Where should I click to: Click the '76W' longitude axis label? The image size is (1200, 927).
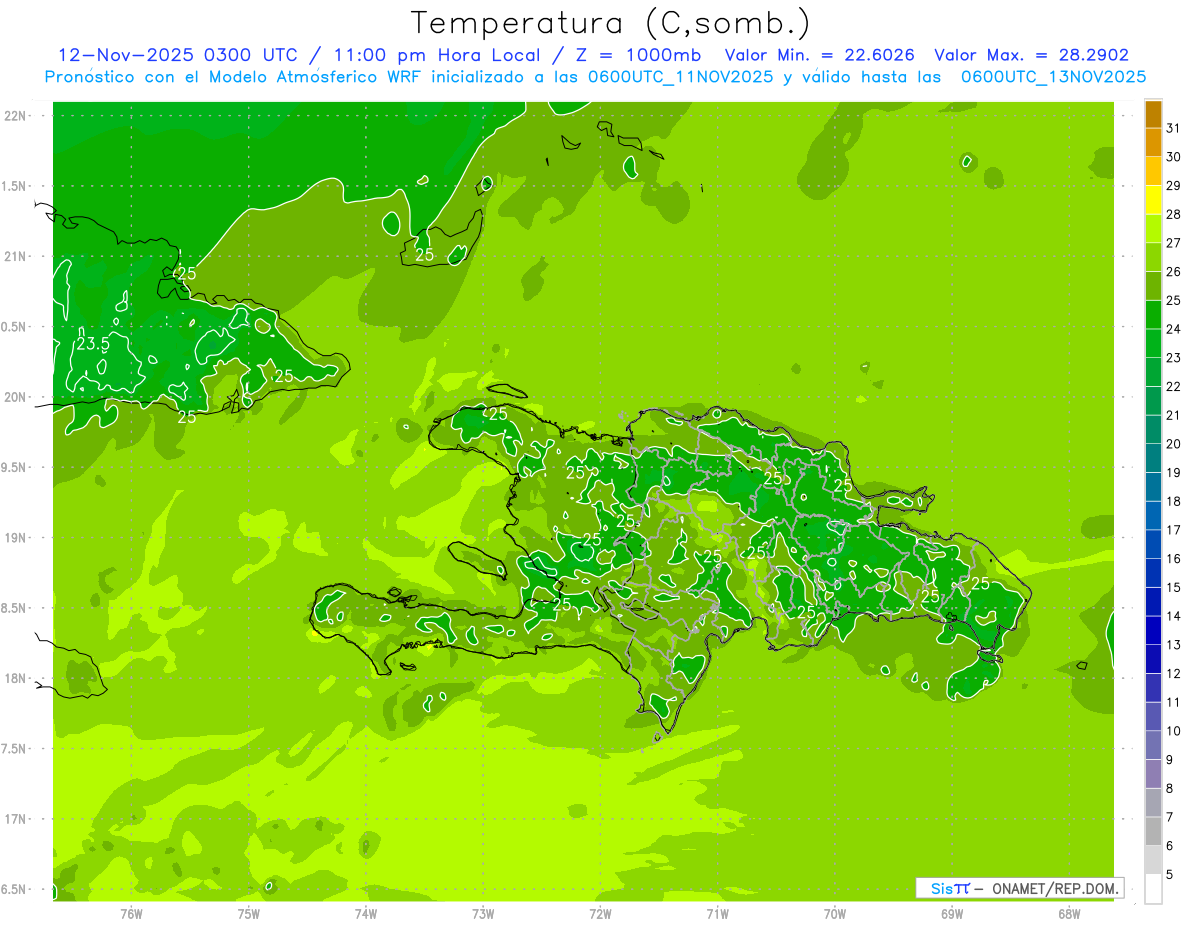131,913
